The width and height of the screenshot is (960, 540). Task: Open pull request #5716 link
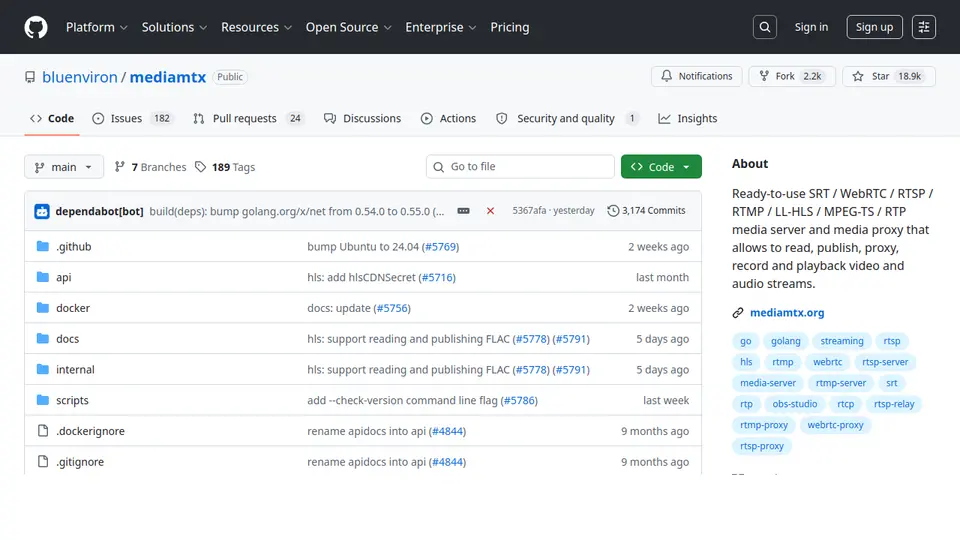(437, 277)
